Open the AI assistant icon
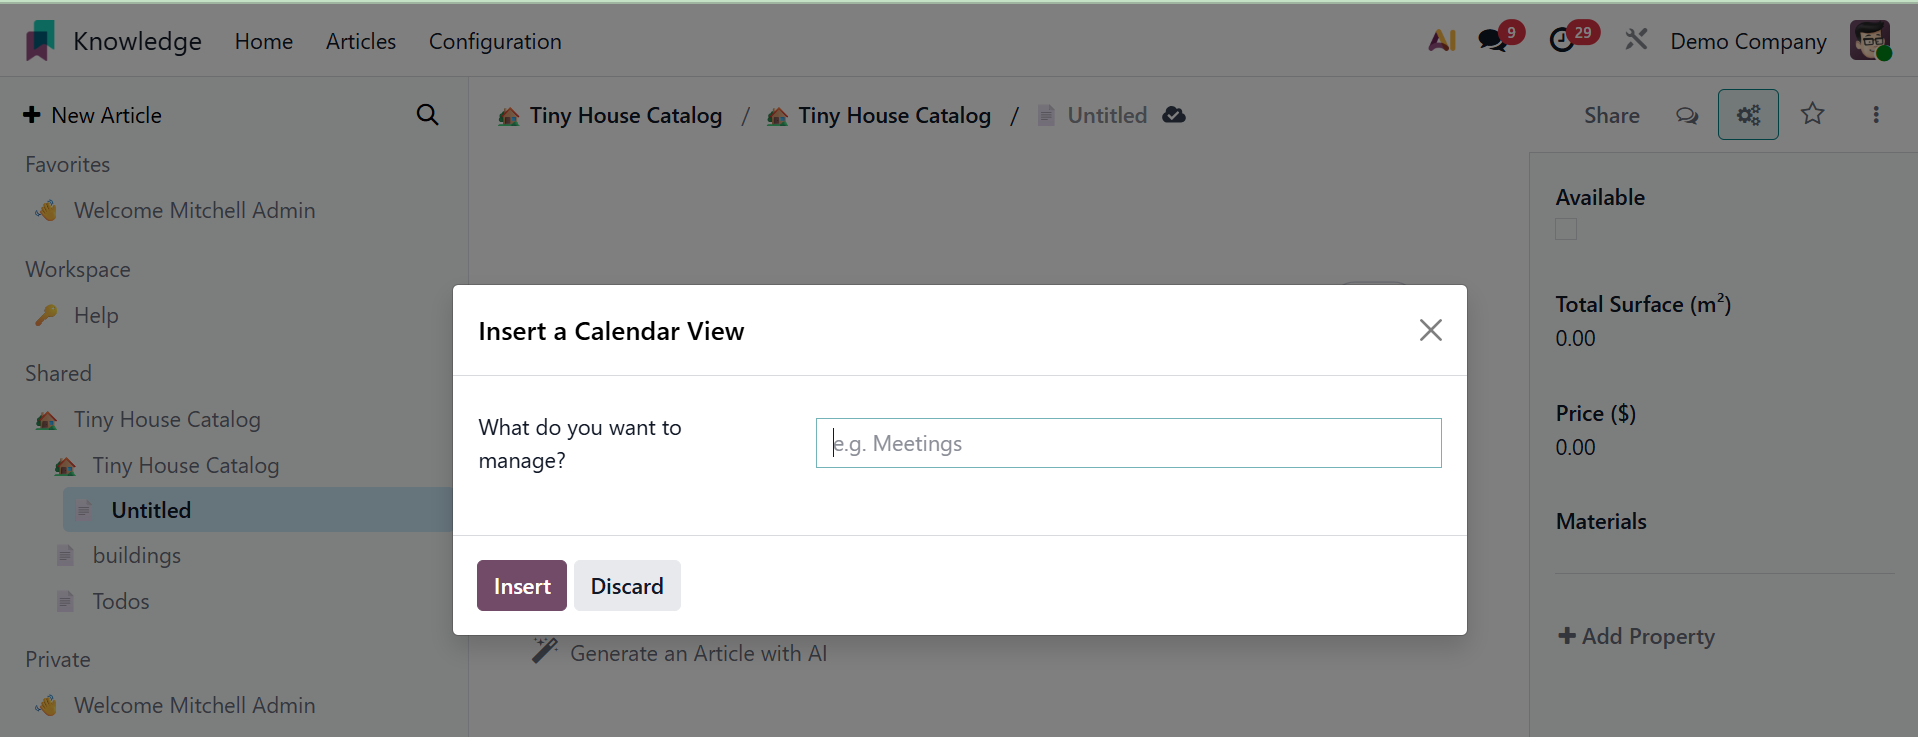Screen dimensions: 1918x737 [1442, 41]
